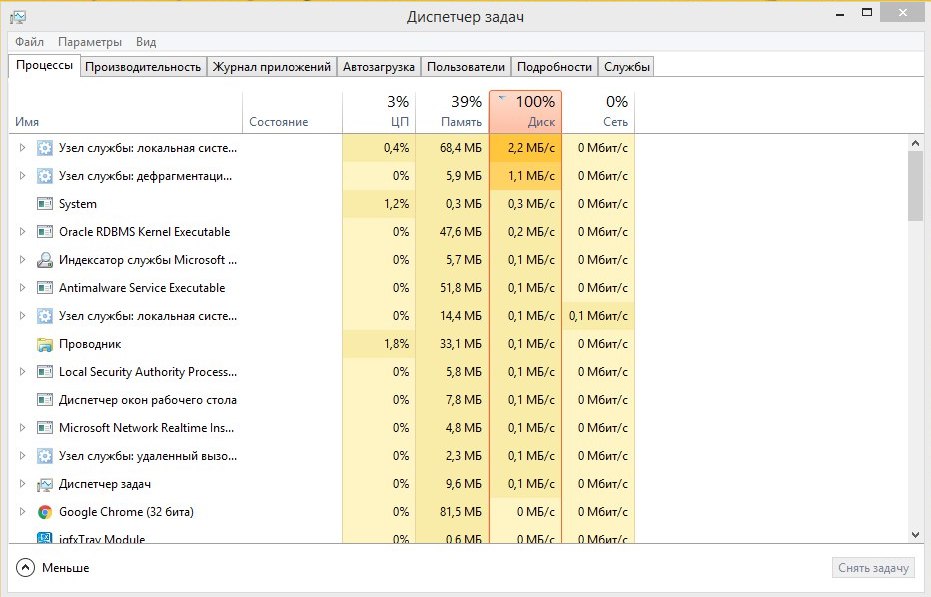The height and width of the screenshot is (597, 931).
Task: Click the 1,2% CPU value
Action: pos(396,204)
